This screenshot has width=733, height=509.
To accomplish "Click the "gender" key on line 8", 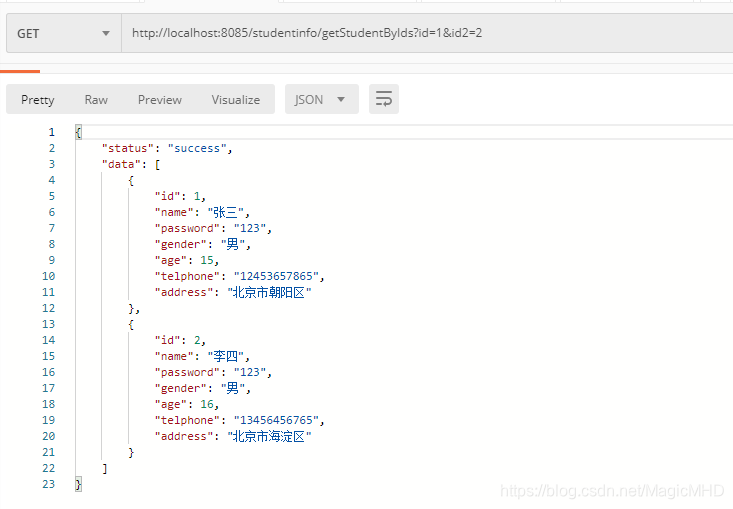I will [x=180, y=244].
